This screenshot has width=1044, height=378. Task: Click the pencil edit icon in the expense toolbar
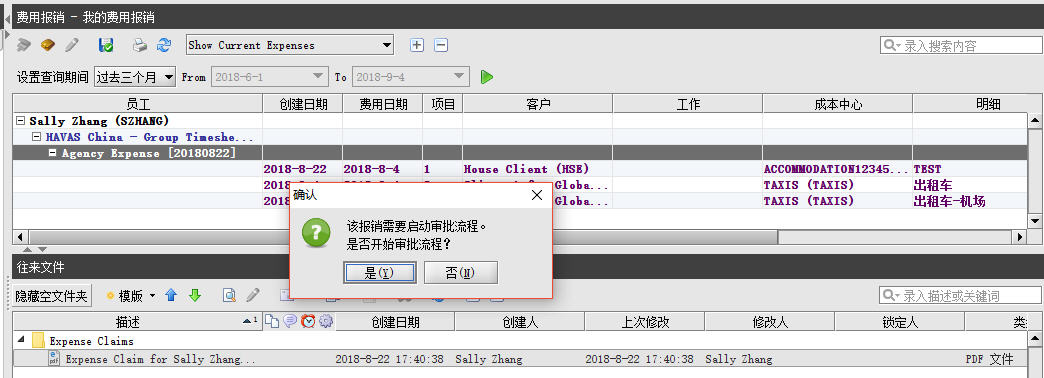(71, 45)
